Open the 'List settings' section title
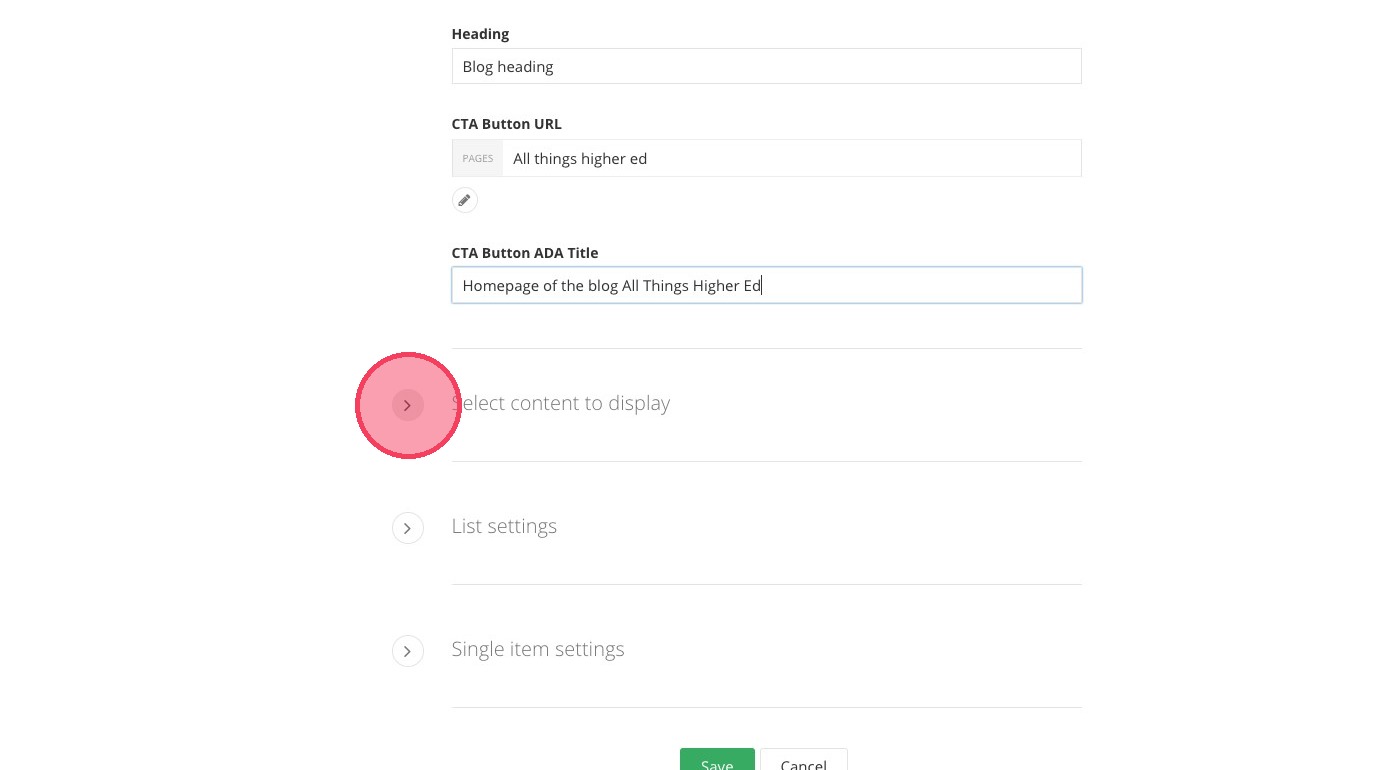The image size is (1376, 770). click(x=504, y=526)
